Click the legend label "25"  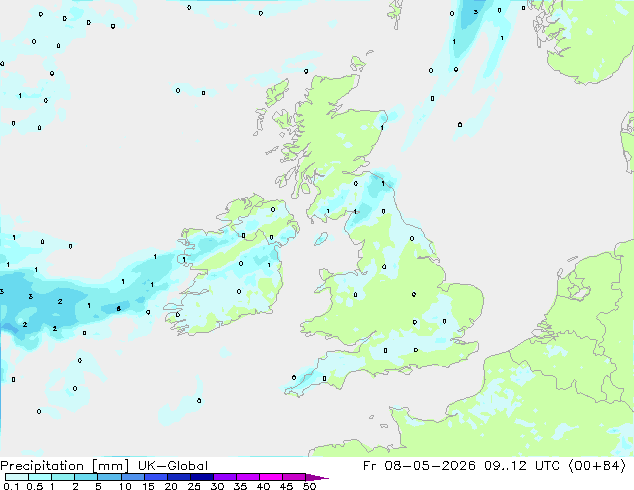pyautogui.click(x=194, y=486)
